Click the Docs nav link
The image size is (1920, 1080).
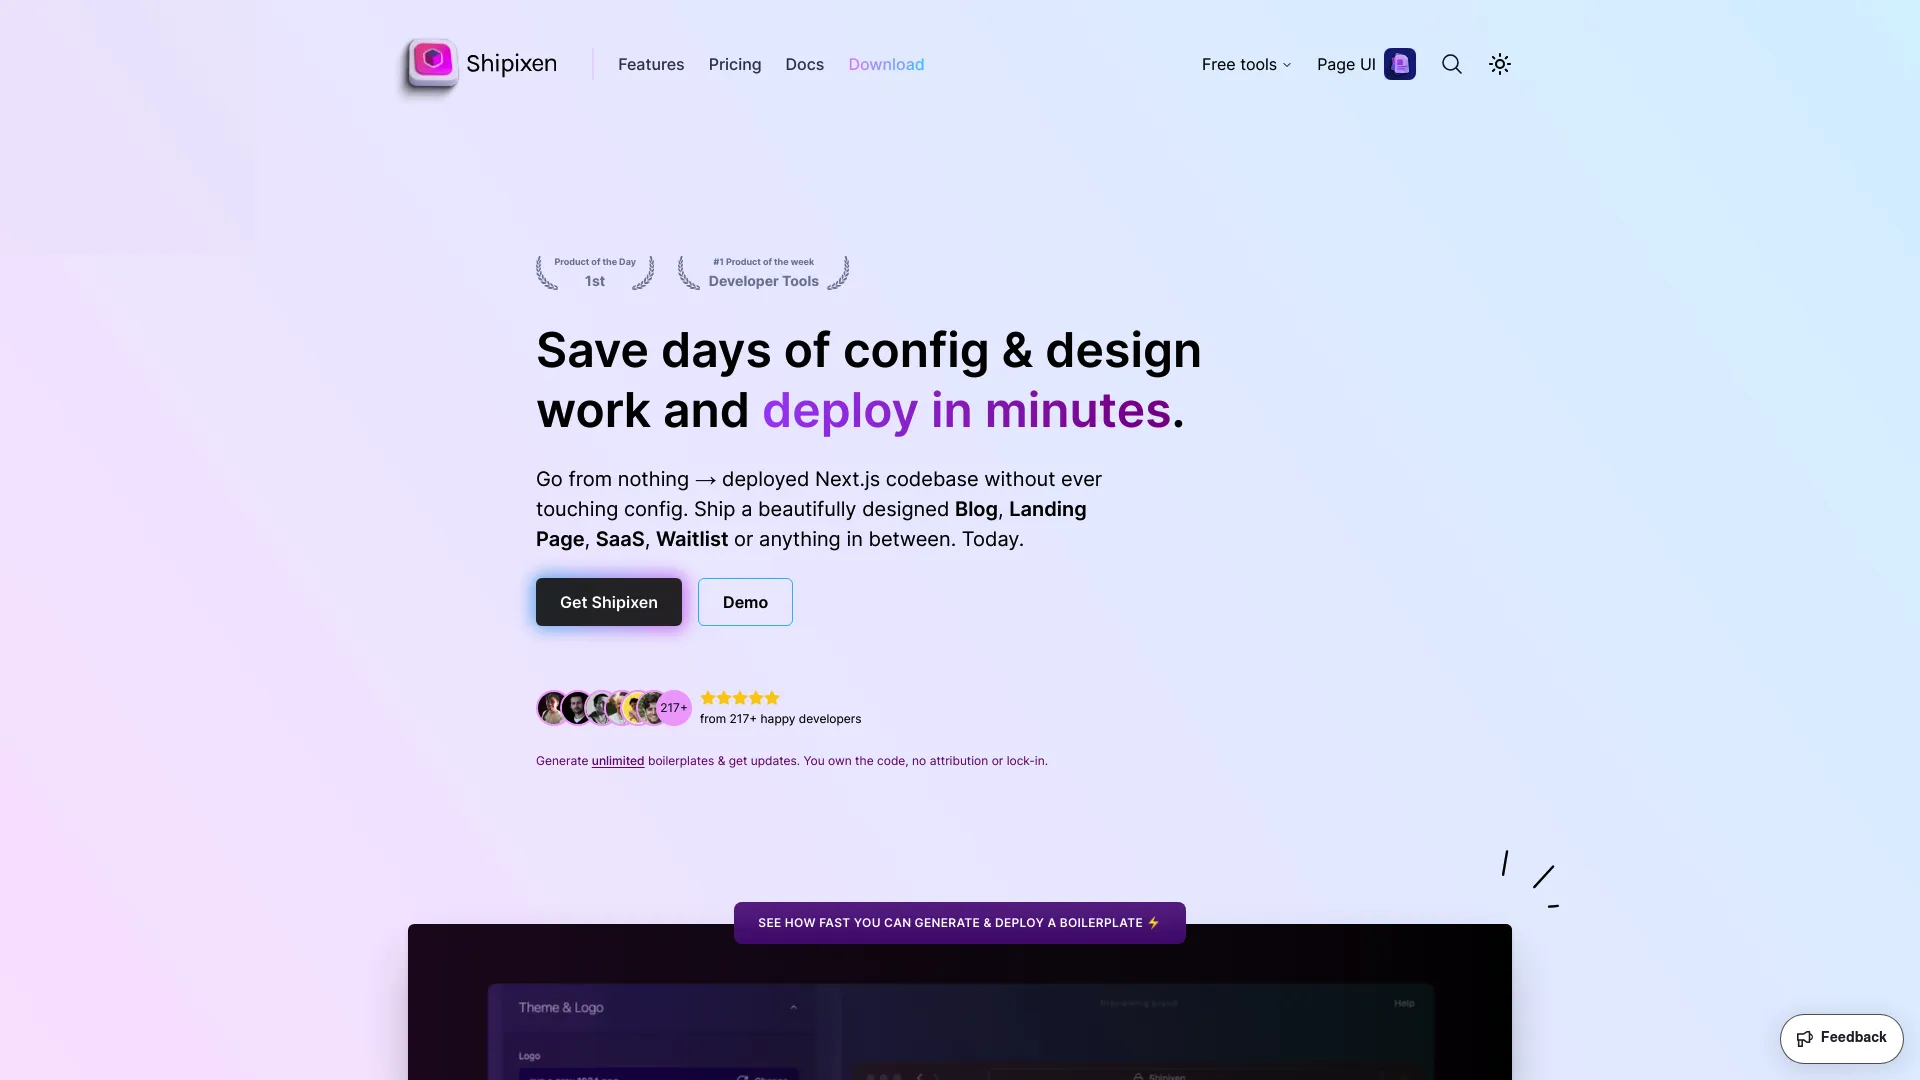[x=804, y=63]
